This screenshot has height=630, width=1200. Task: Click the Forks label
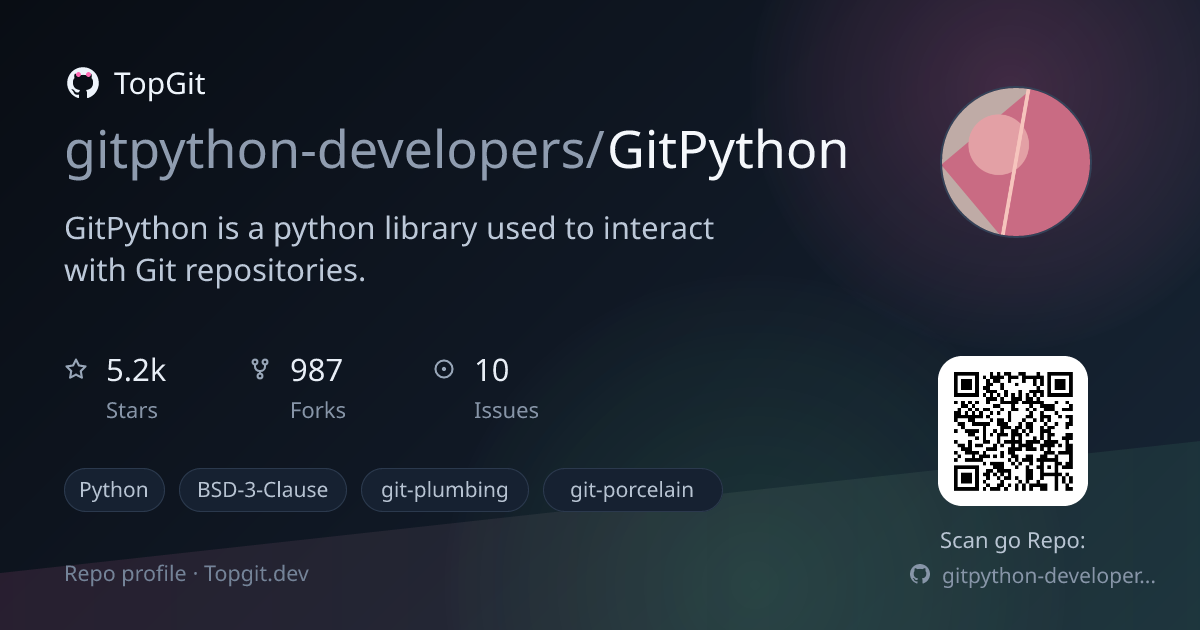pyautogui.click(x=318, y=411)
